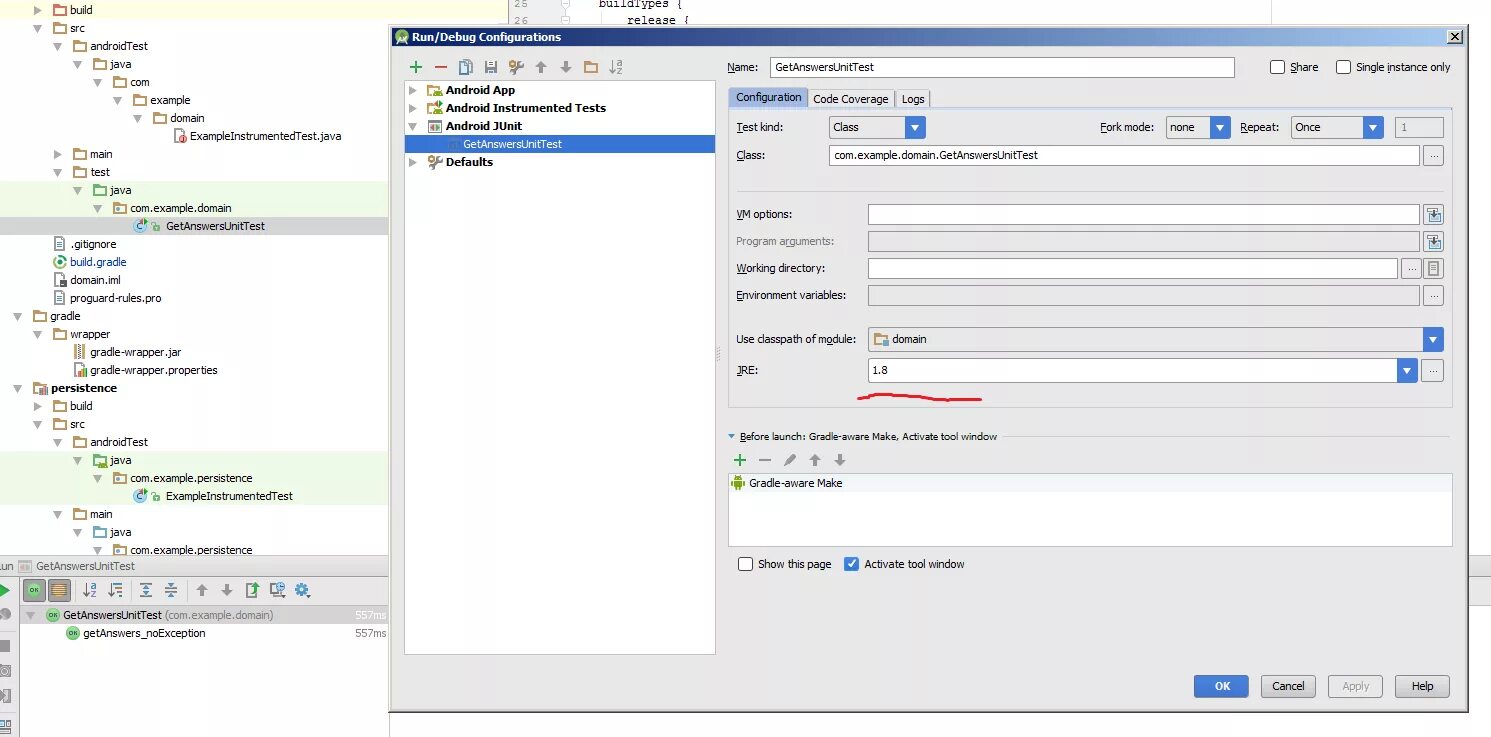Browse for an alternative JRE
The image size is (1491, 737).
point(1434,370)
